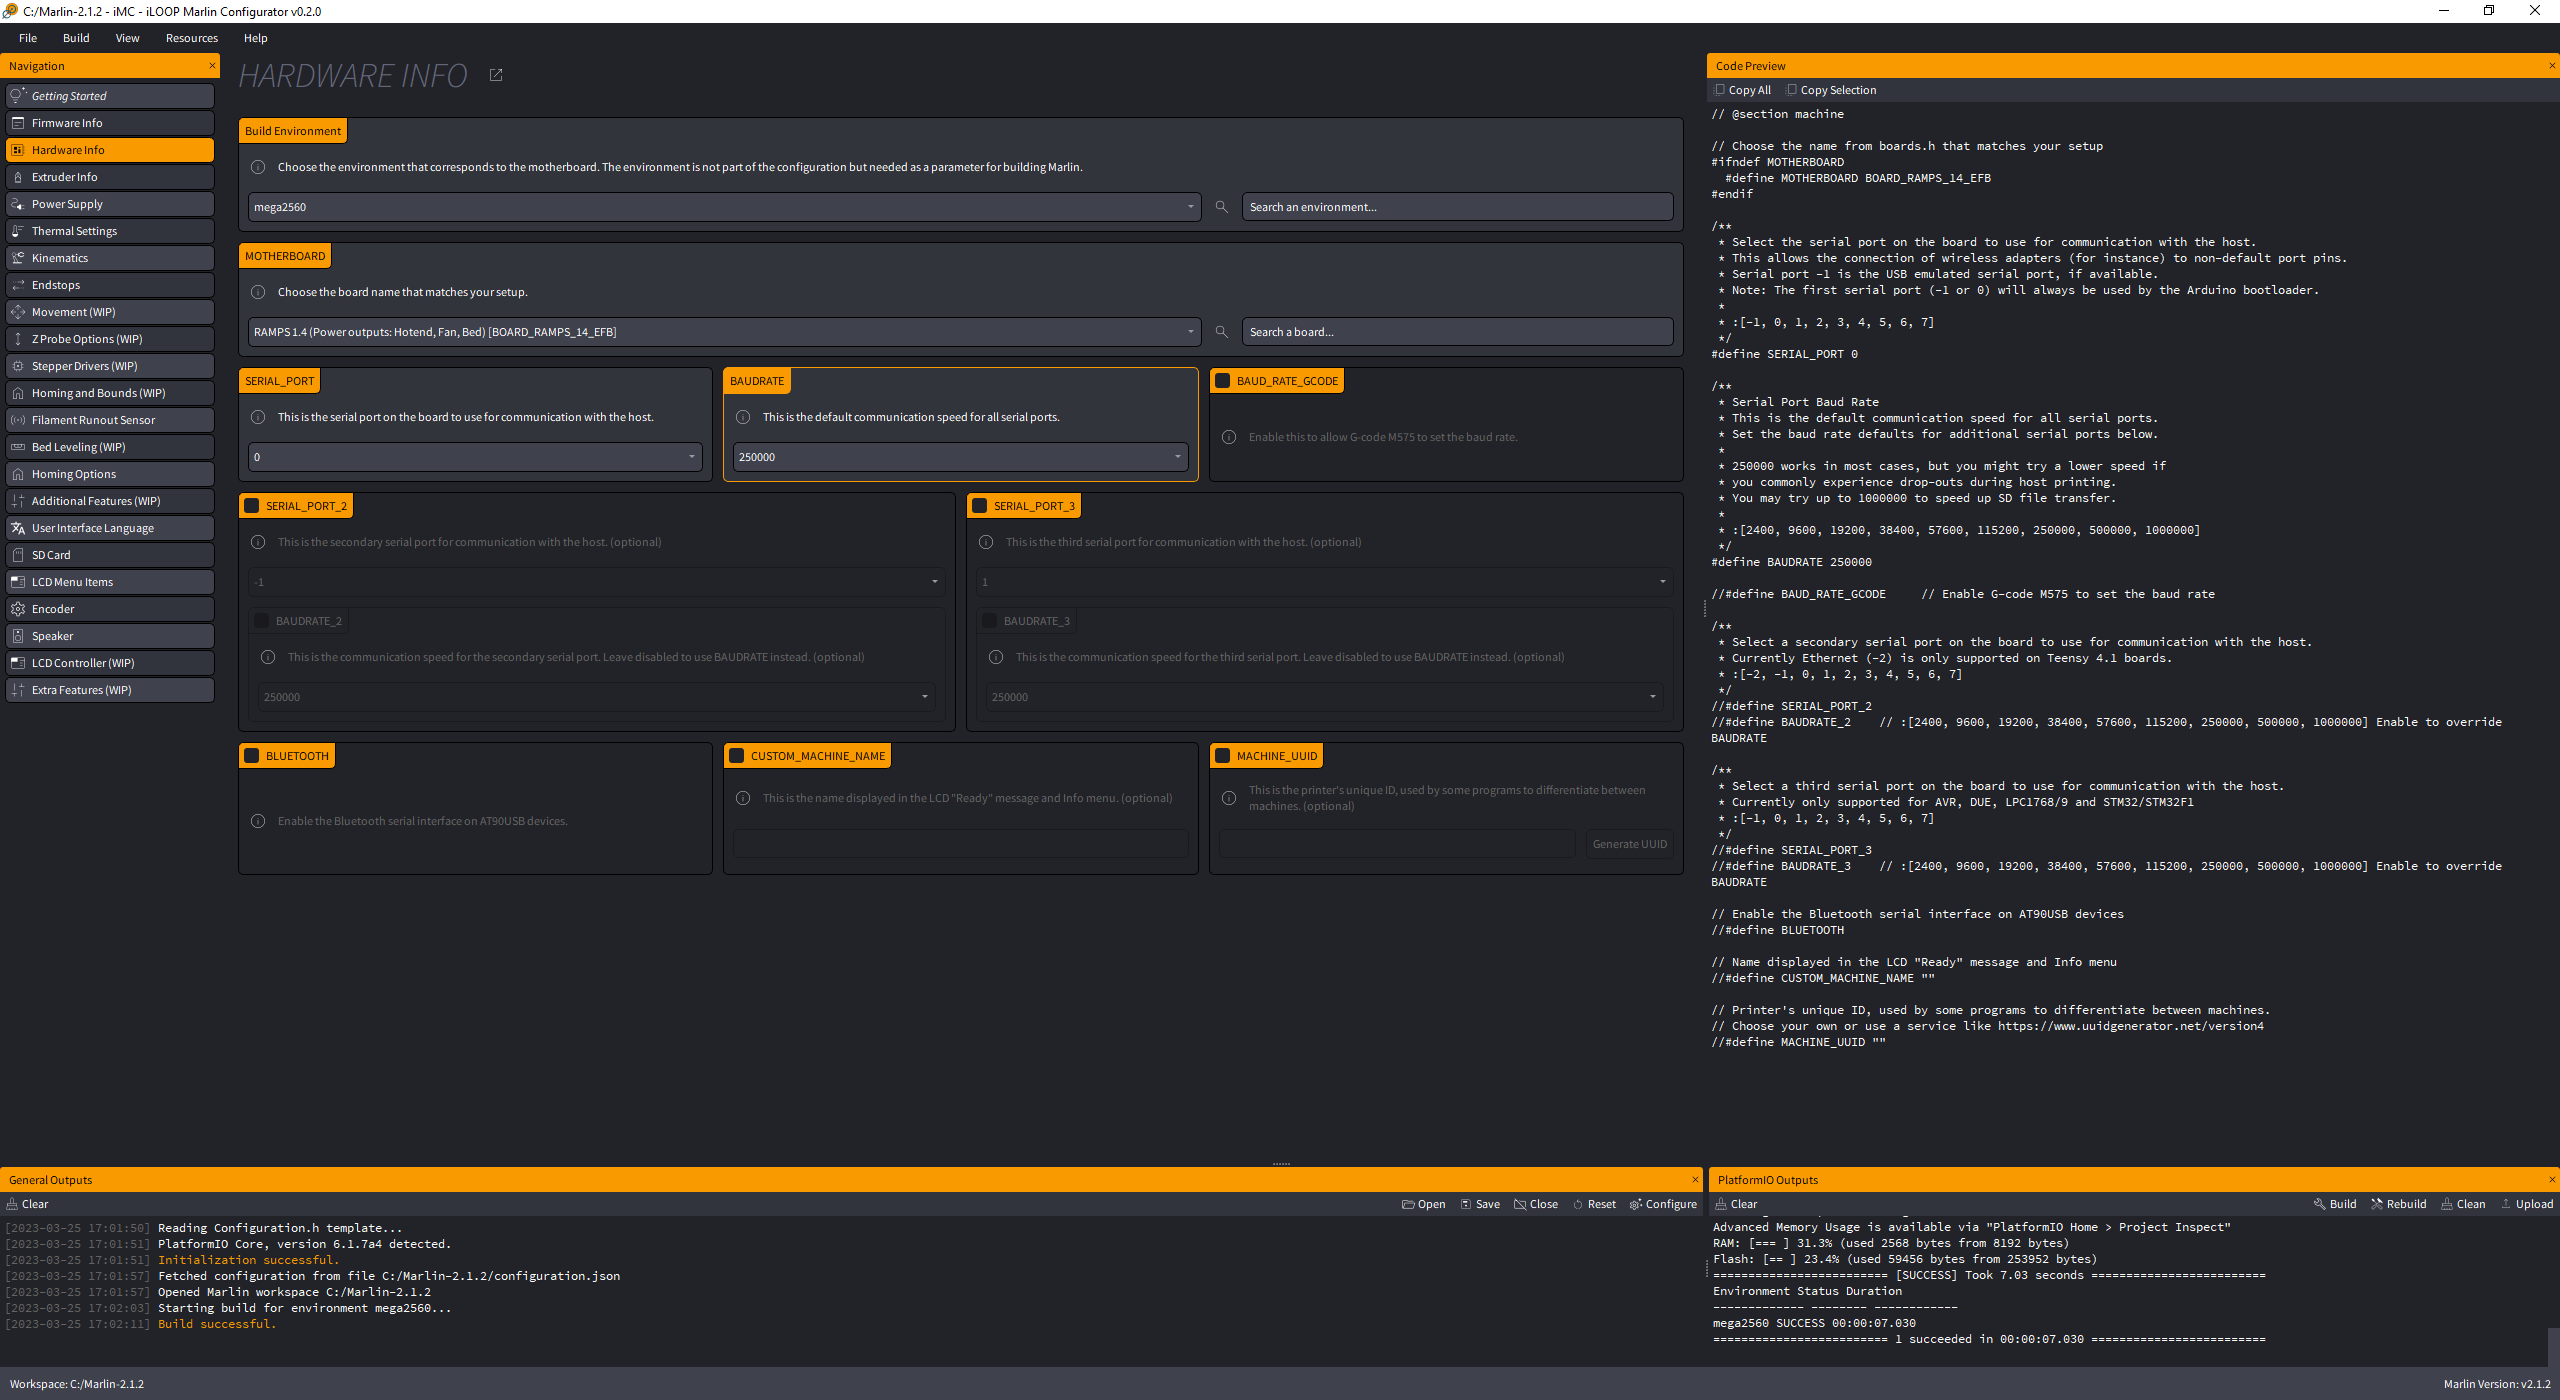The image size is (2560, 1400).
Task: Open the BAUDRATE_3 value dropdown
Action: pos(1325,697)
